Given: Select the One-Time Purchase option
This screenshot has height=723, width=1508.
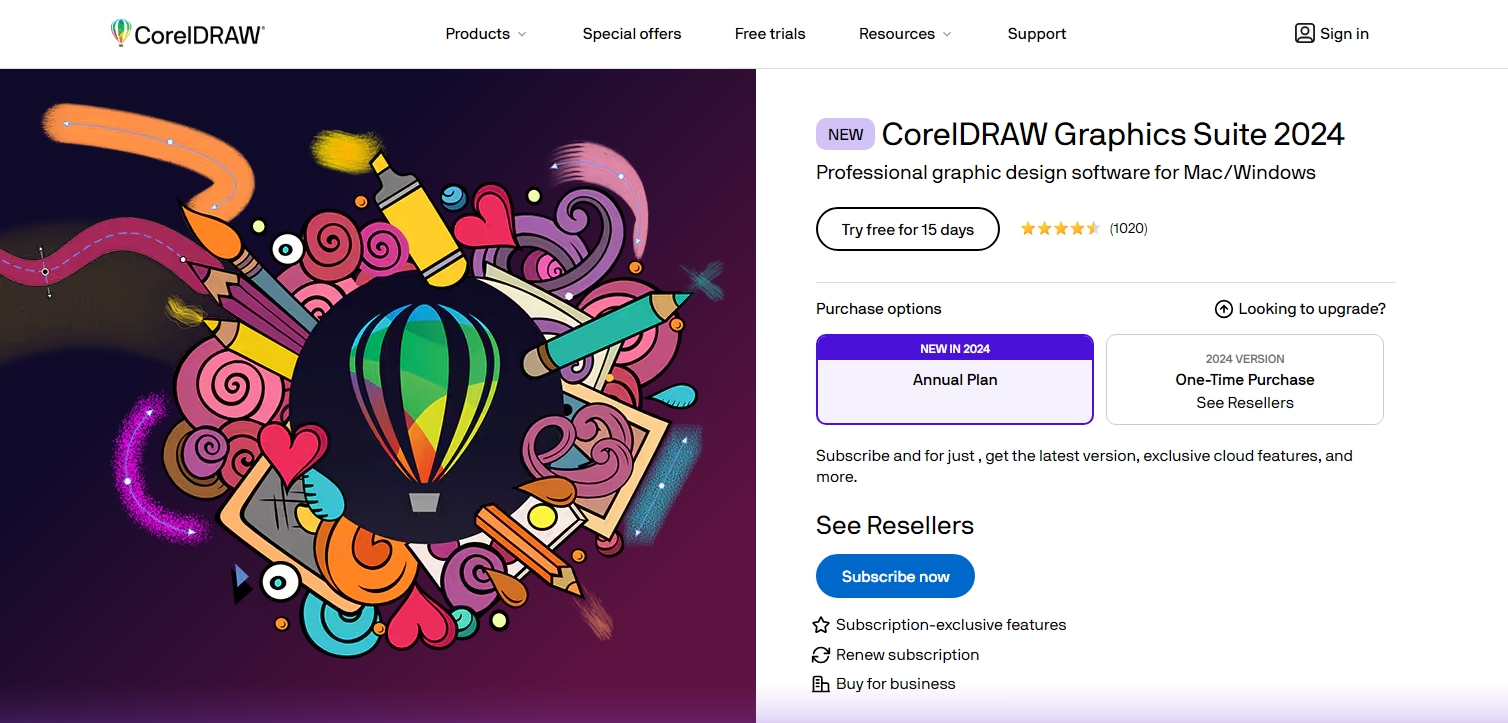Looking at the screenshot, I should [1244, 380].
